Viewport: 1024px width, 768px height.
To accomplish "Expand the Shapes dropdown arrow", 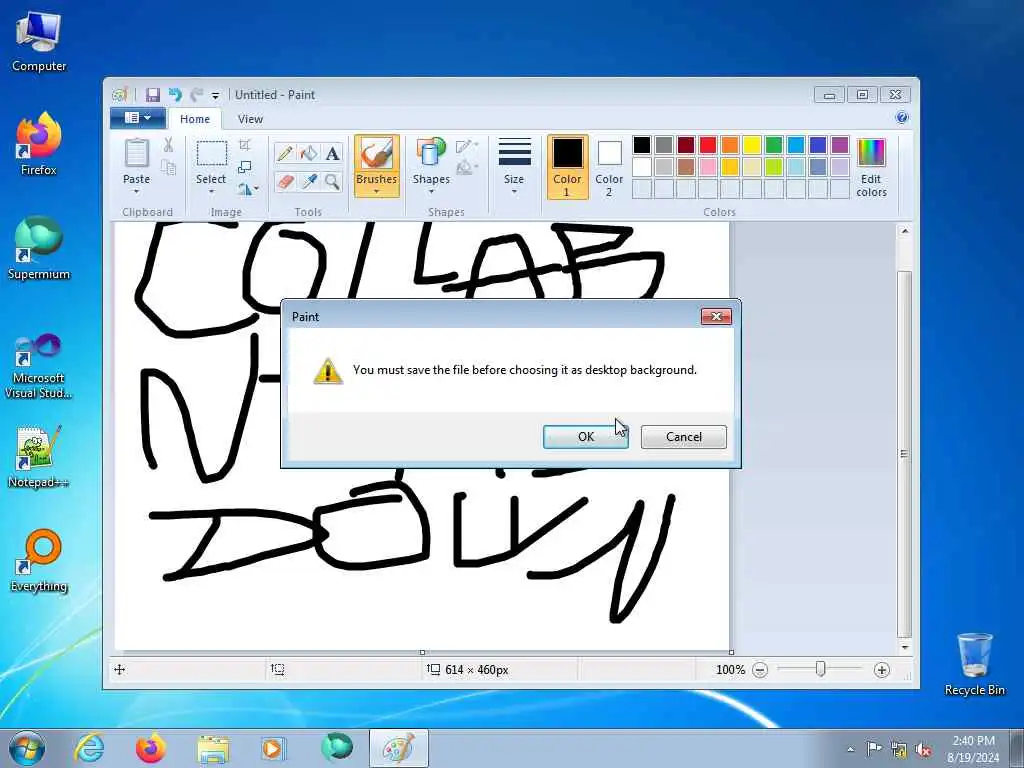I will click(431, 192).
